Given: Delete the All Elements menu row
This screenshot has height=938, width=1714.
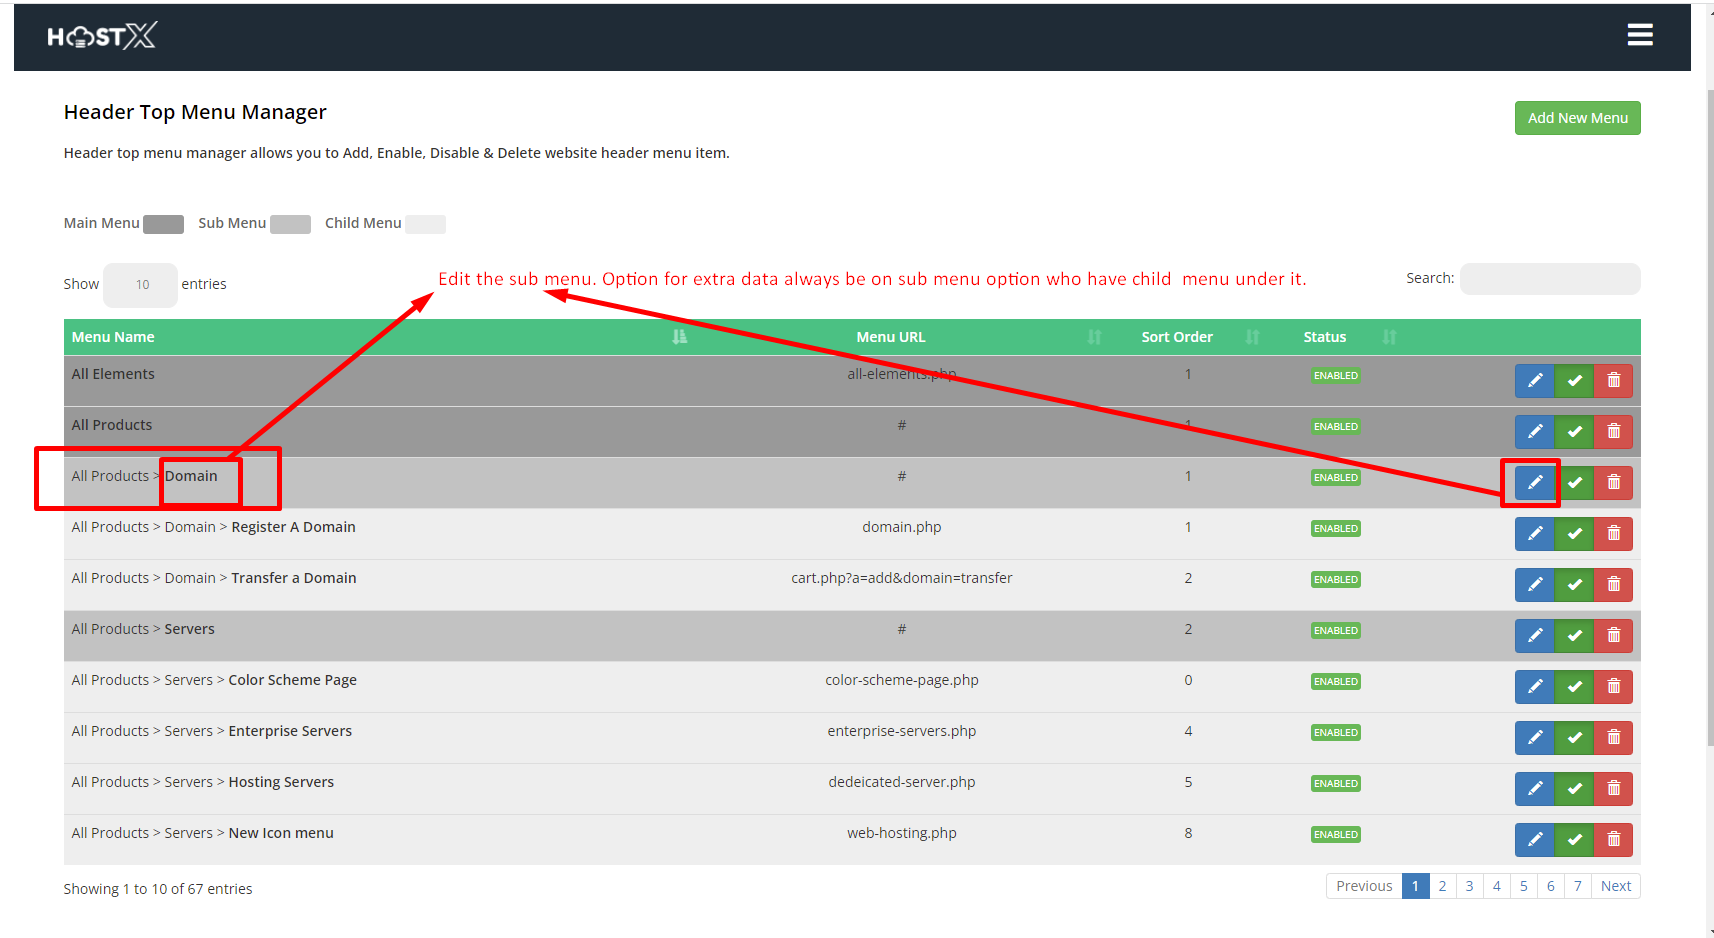Looking at the screenshot, I should [1613, 381].
